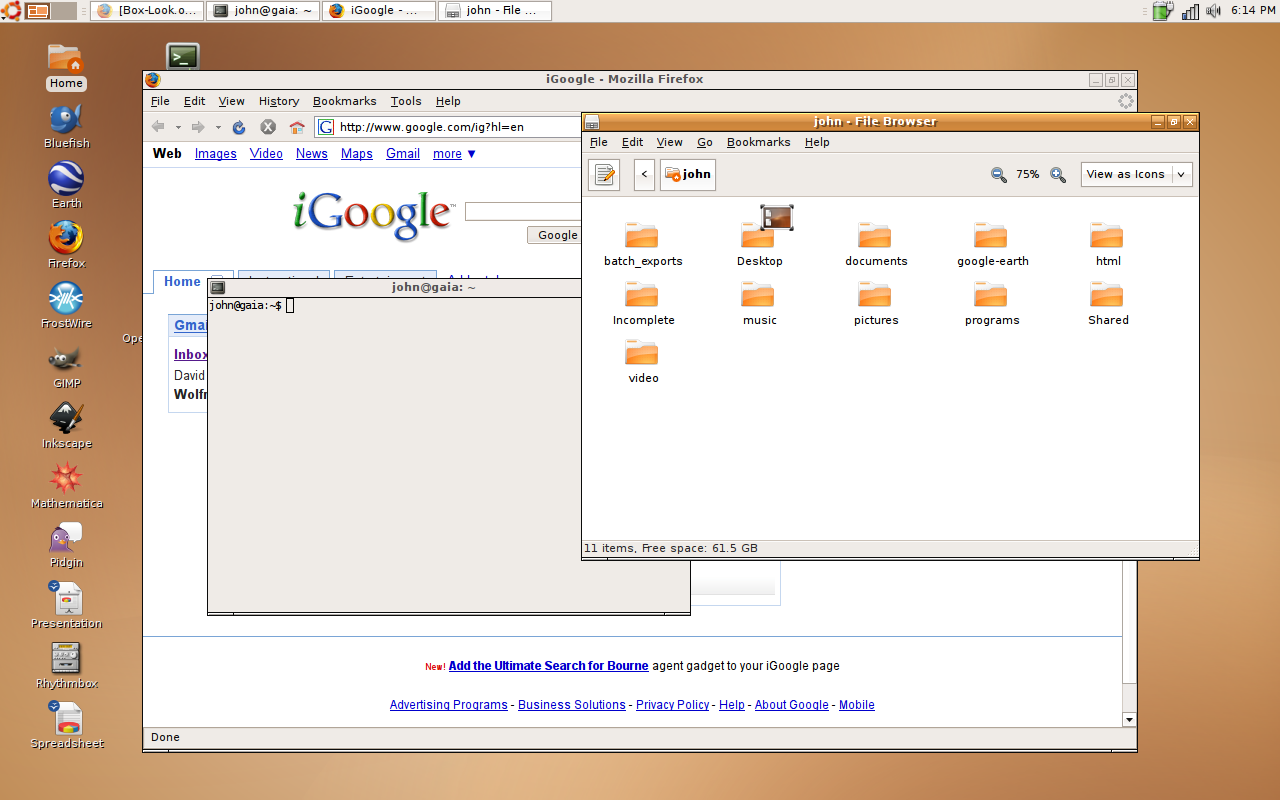Open History menu in Firefox
The width and height of the screenshot is (1280, 800).
coord(279,101)
